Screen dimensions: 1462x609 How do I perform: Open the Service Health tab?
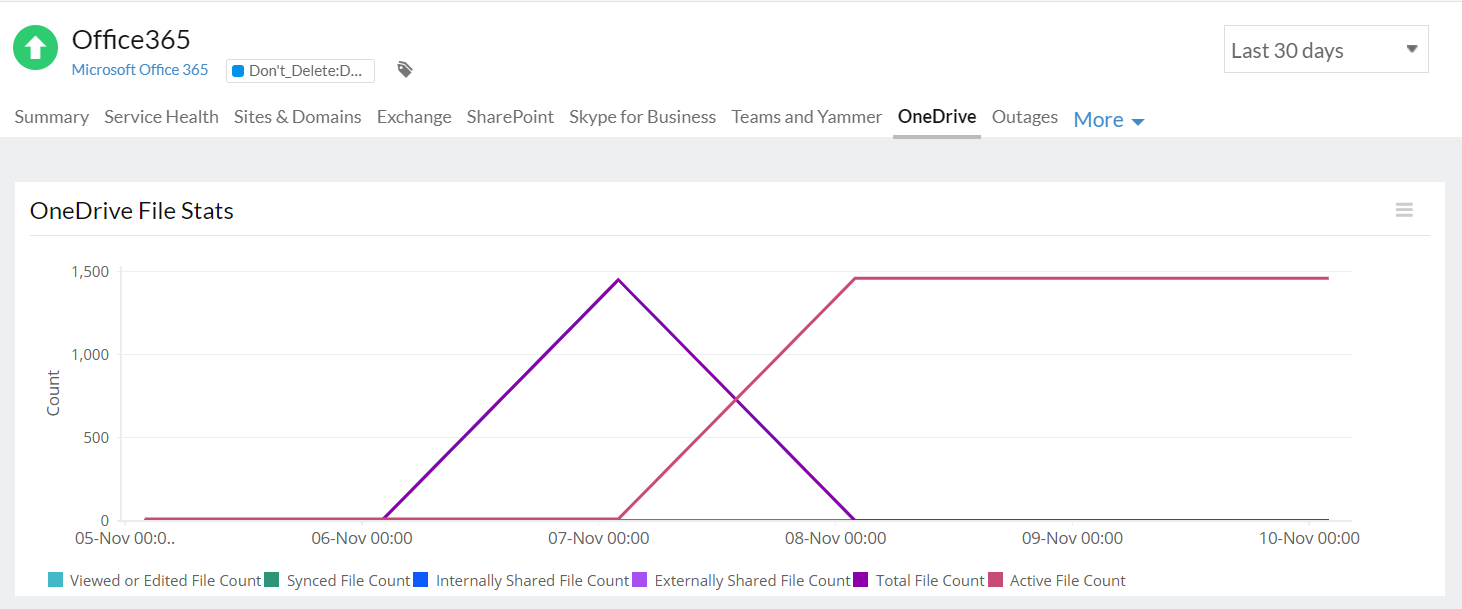161,117
